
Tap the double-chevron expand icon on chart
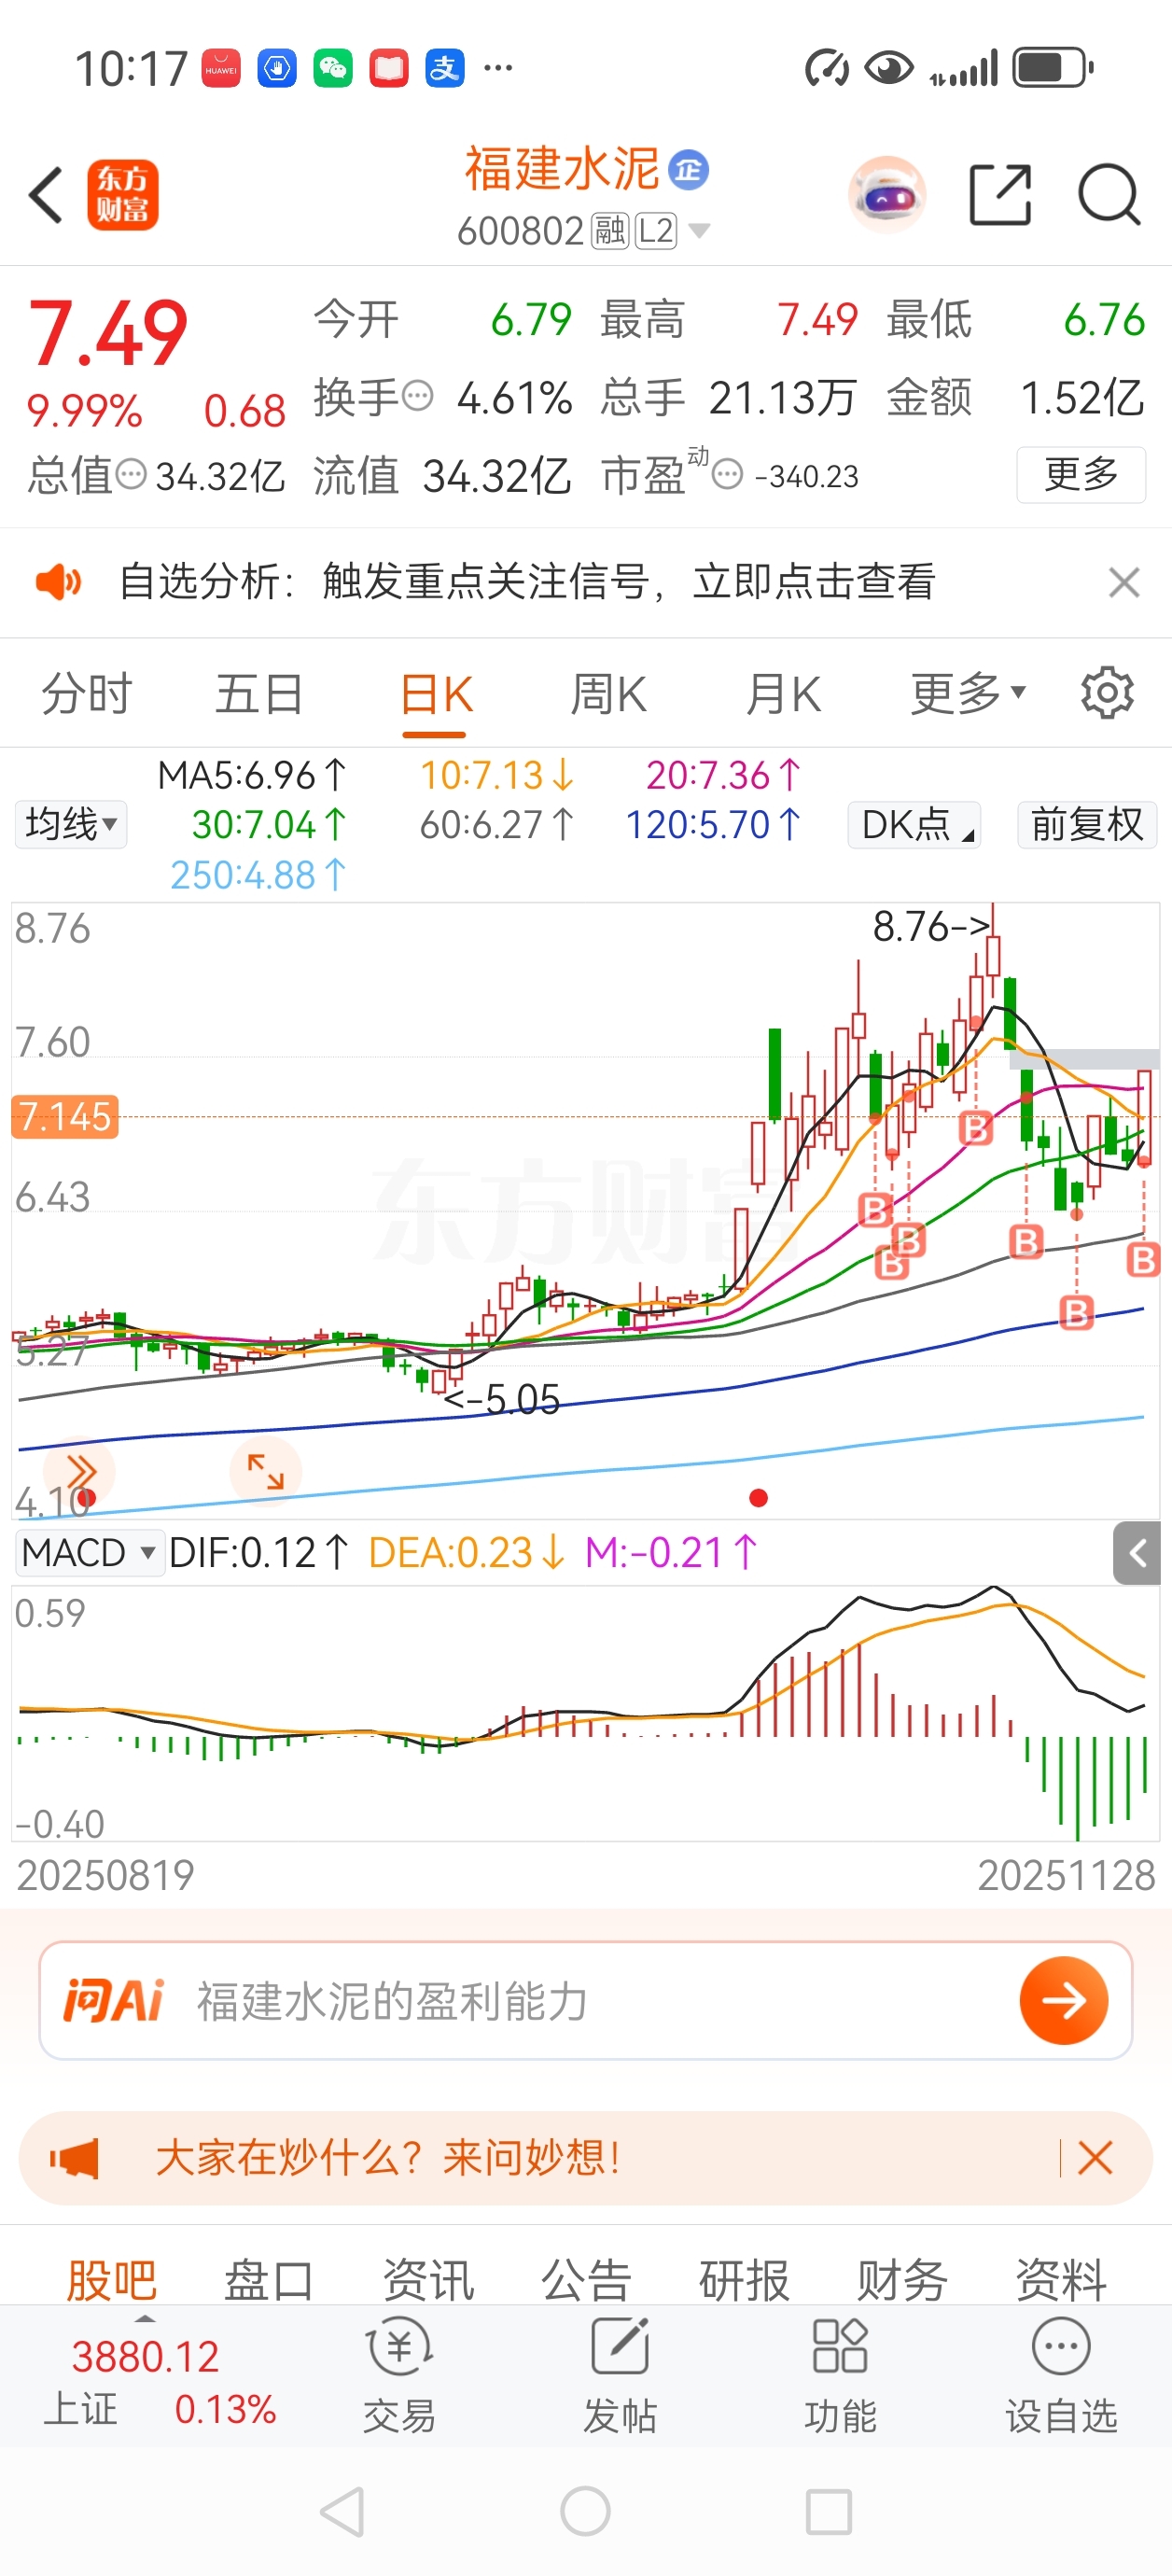tap(80, 1472)
